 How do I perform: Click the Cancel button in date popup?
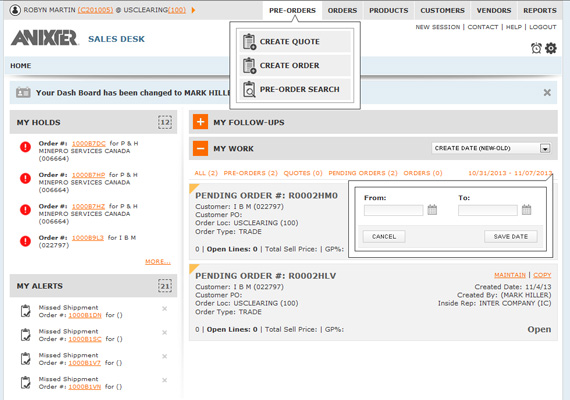click(x=384, y=237)
